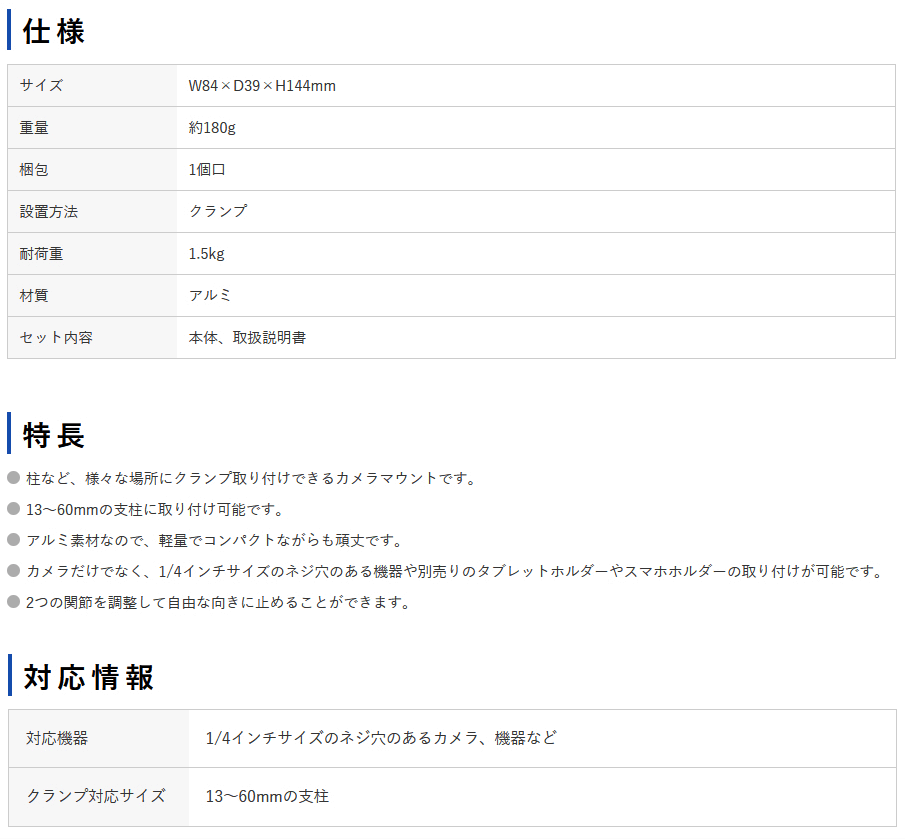Image resolution: width=905 pixels, height=839 pixels.
Task: Click the 本体、取扱説明書 set contents value
Action: click(x=247, y=338)
